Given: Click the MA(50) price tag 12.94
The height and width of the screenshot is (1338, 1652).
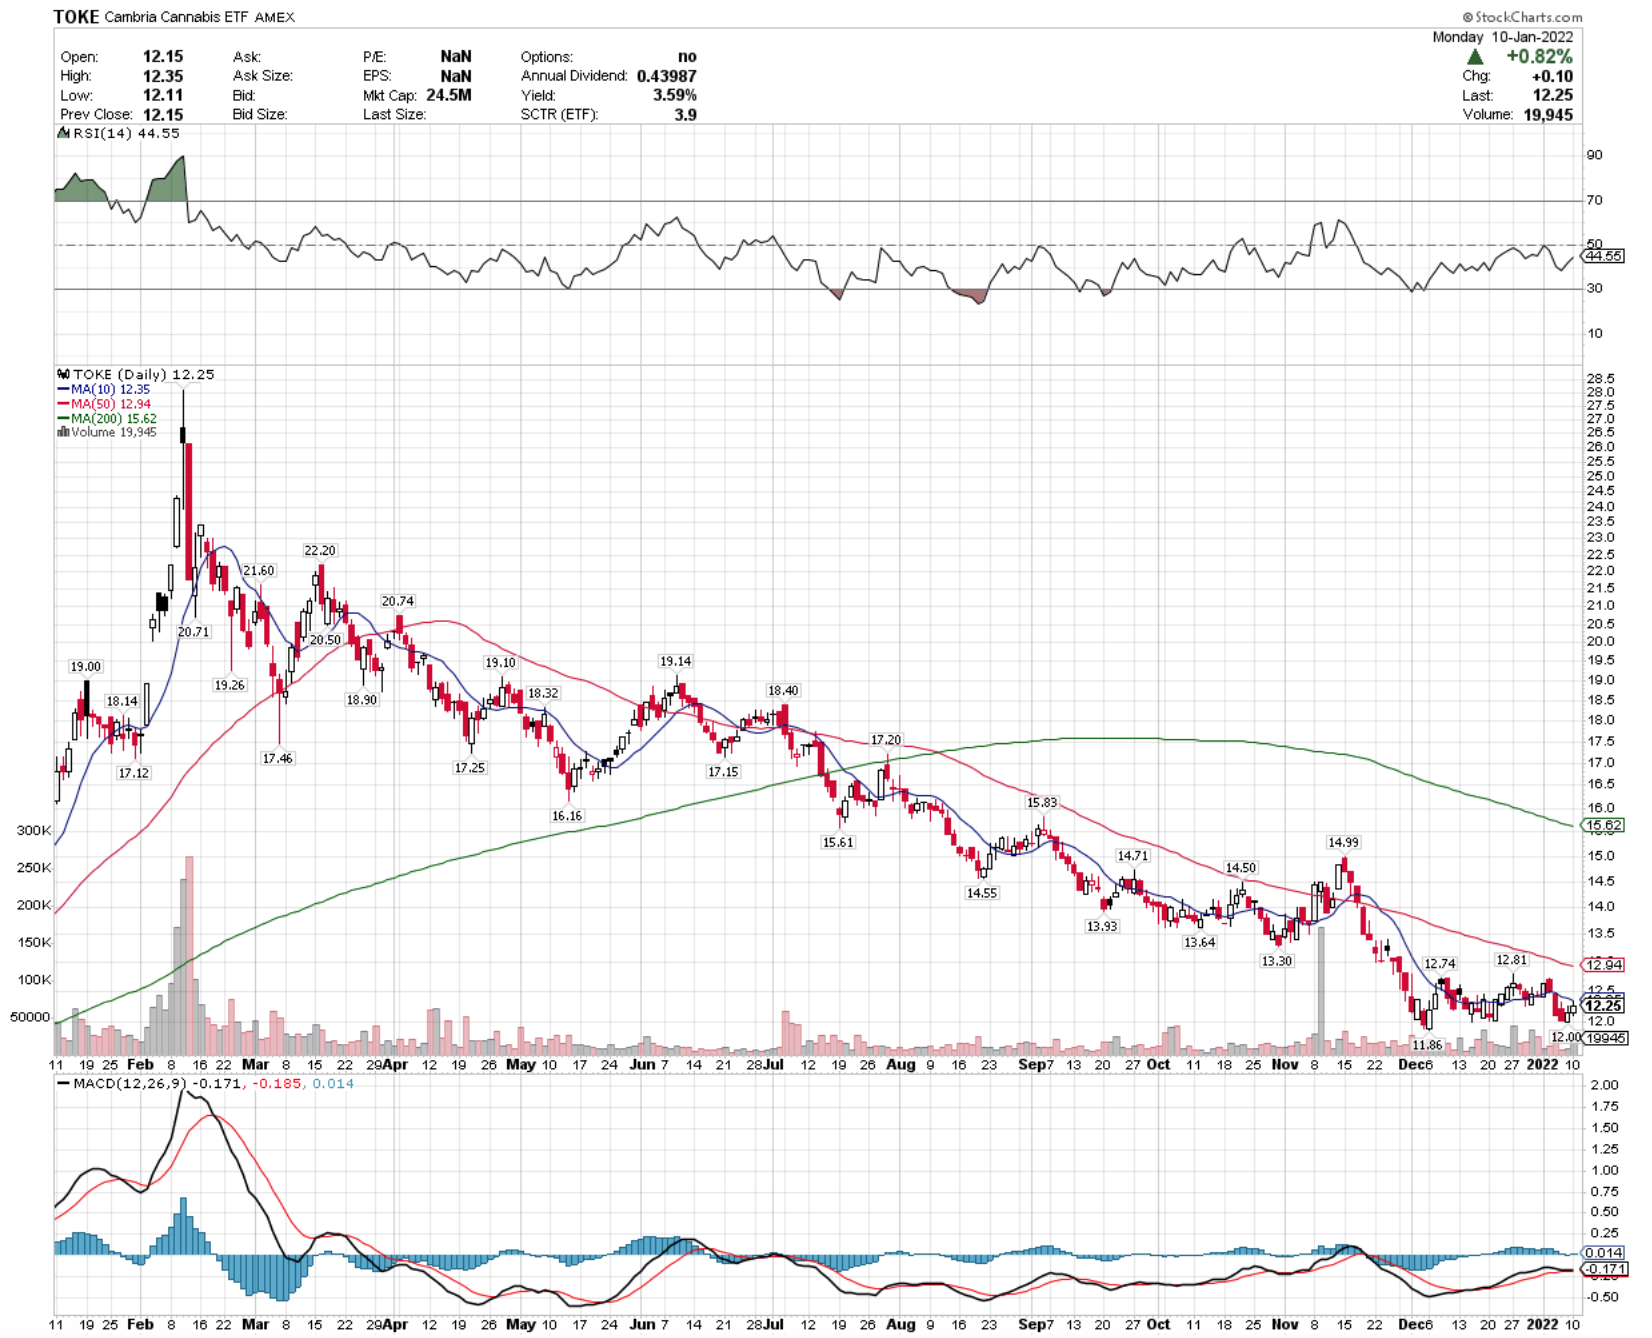Looking at the screenshot, I should [x=1603, y=965].
